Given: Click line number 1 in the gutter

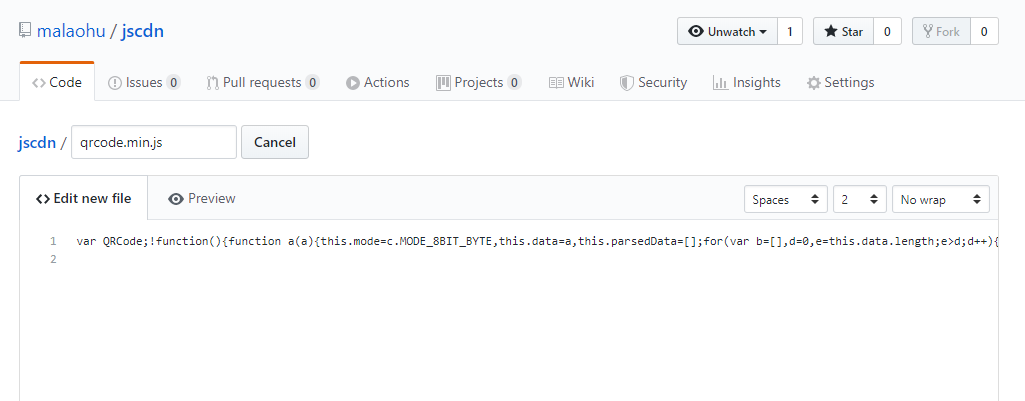Looking at the screenshot, I should click(x=54, y=241).
